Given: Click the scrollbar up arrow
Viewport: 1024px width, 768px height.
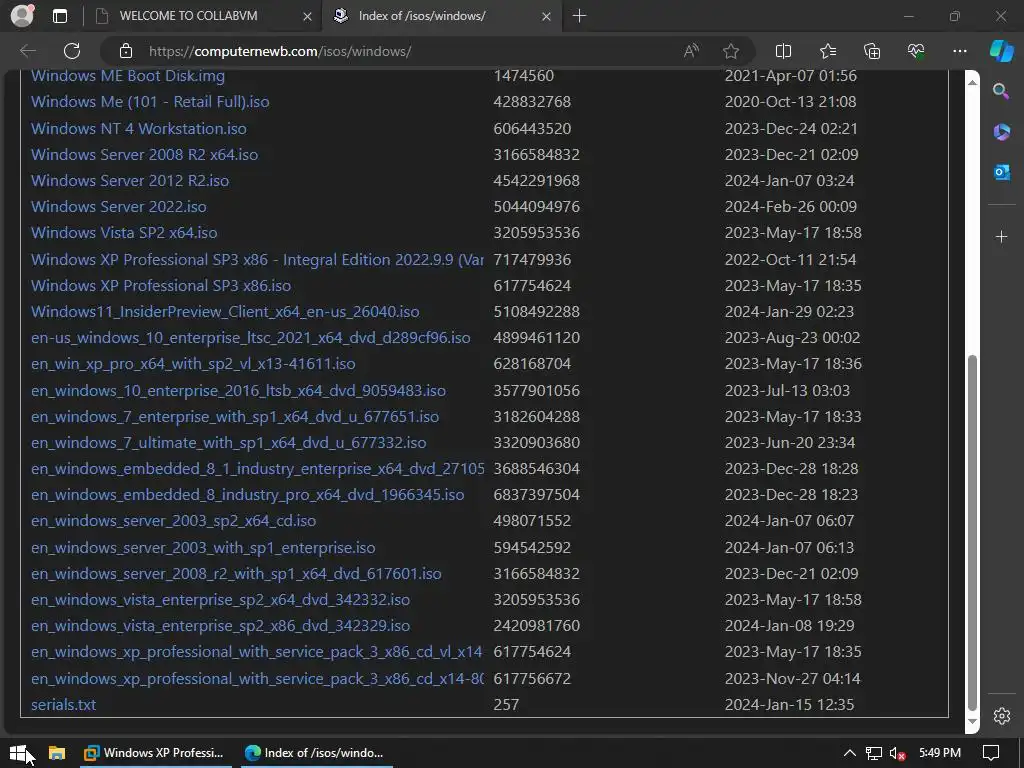Looking at the screenshot, I should [x=972, y=82].
